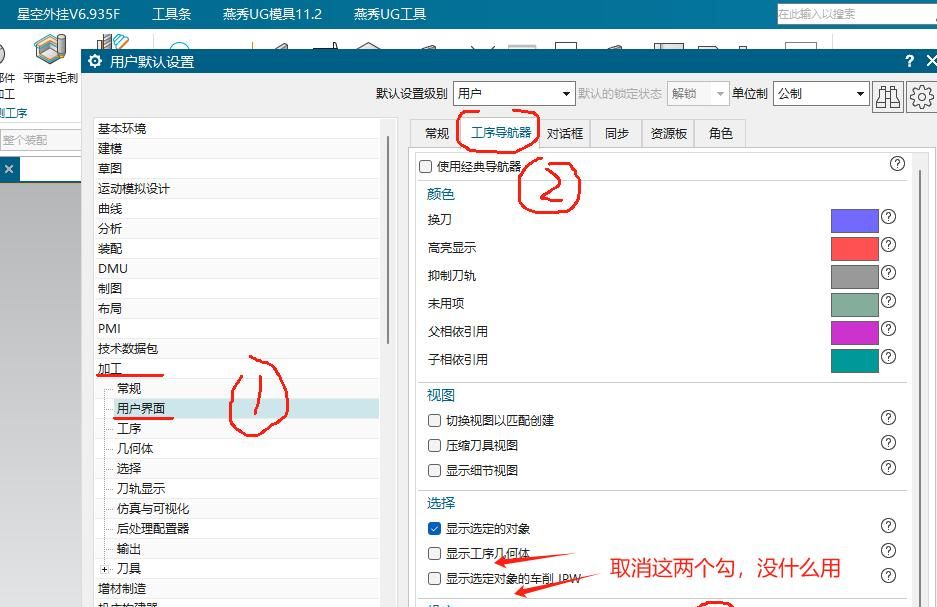Switch to the 对话框 tab

563,133
